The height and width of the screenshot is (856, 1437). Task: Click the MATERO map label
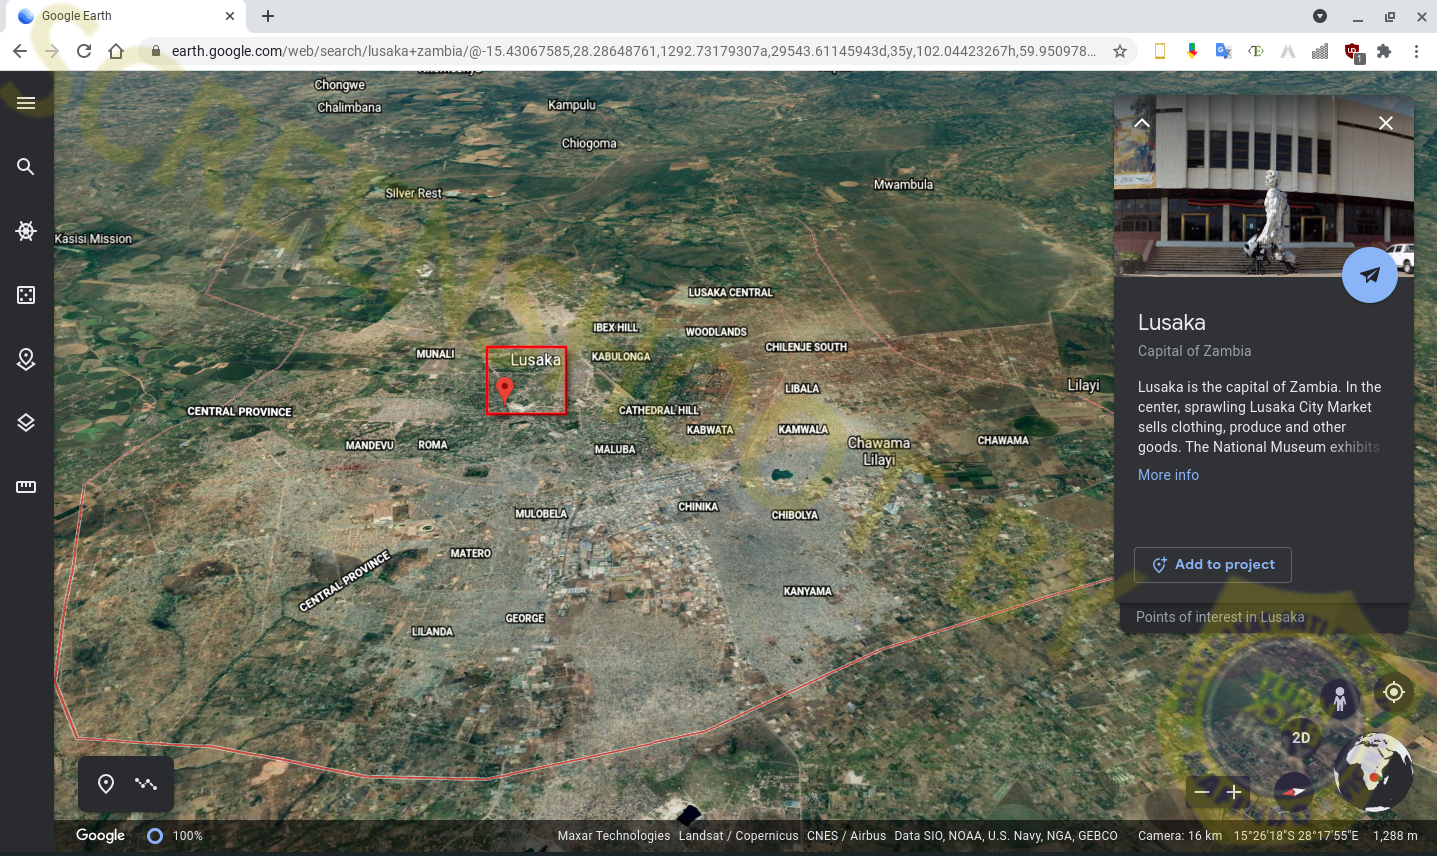coord(471,554)
